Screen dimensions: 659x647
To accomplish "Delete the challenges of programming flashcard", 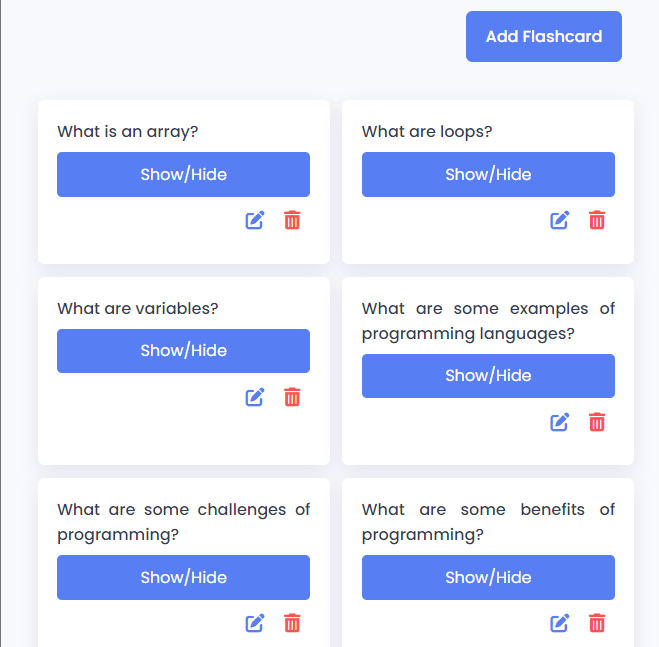I will click(292, 623).
